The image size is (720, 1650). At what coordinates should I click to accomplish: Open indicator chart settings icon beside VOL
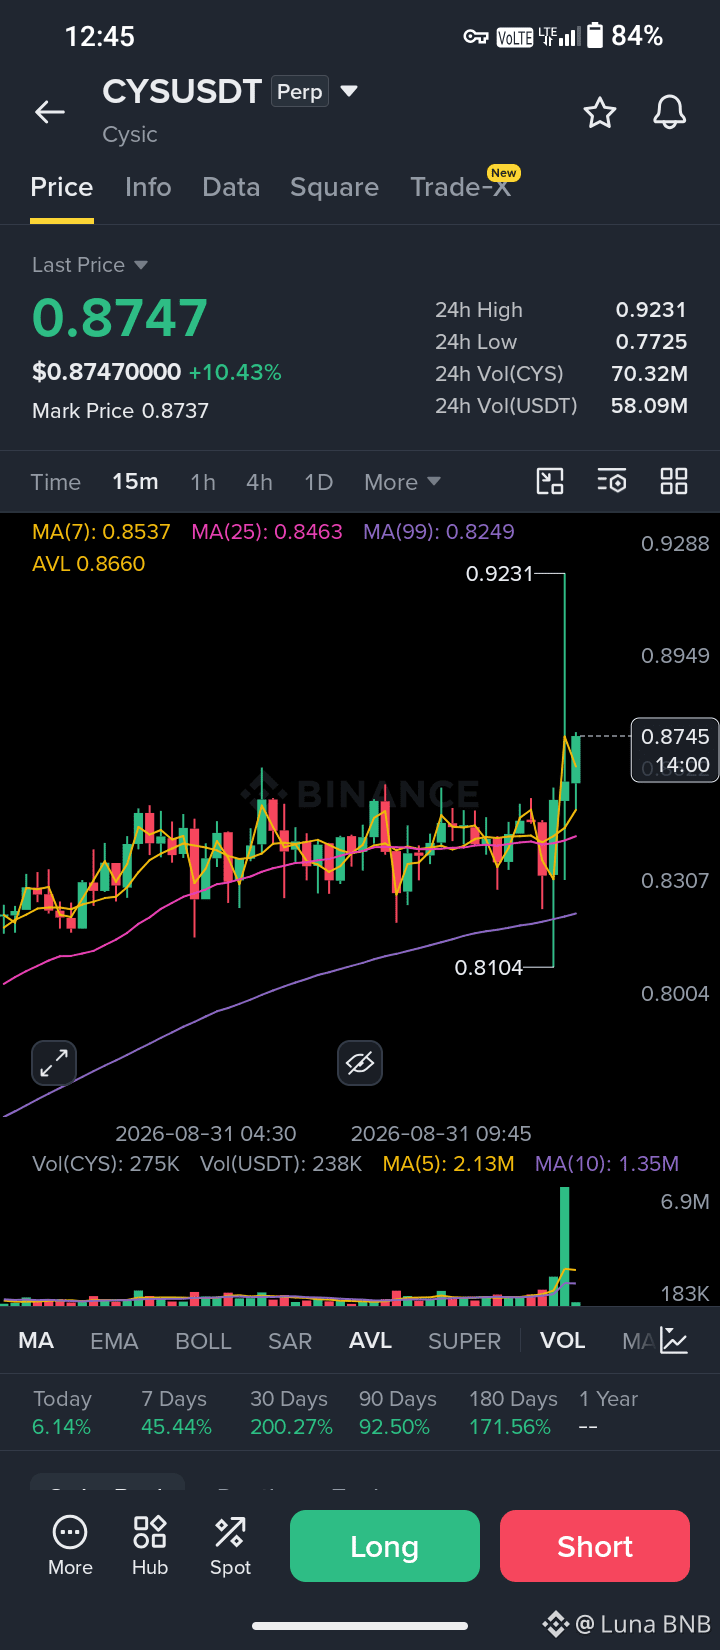(x=674, y=1341)
